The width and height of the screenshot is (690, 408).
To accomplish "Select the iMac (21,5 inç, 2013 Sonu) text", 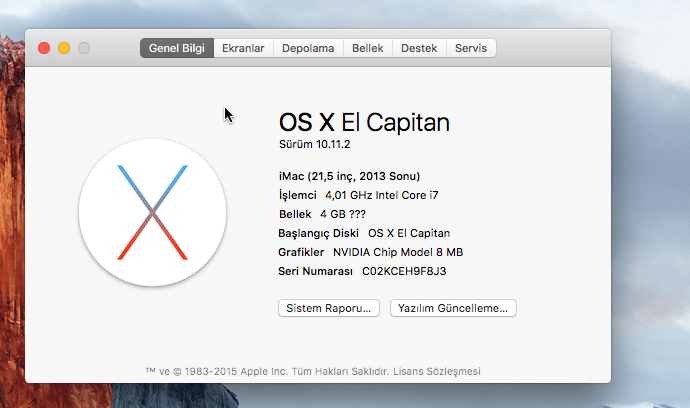I will pyautogui.click(x=349, y=176).
